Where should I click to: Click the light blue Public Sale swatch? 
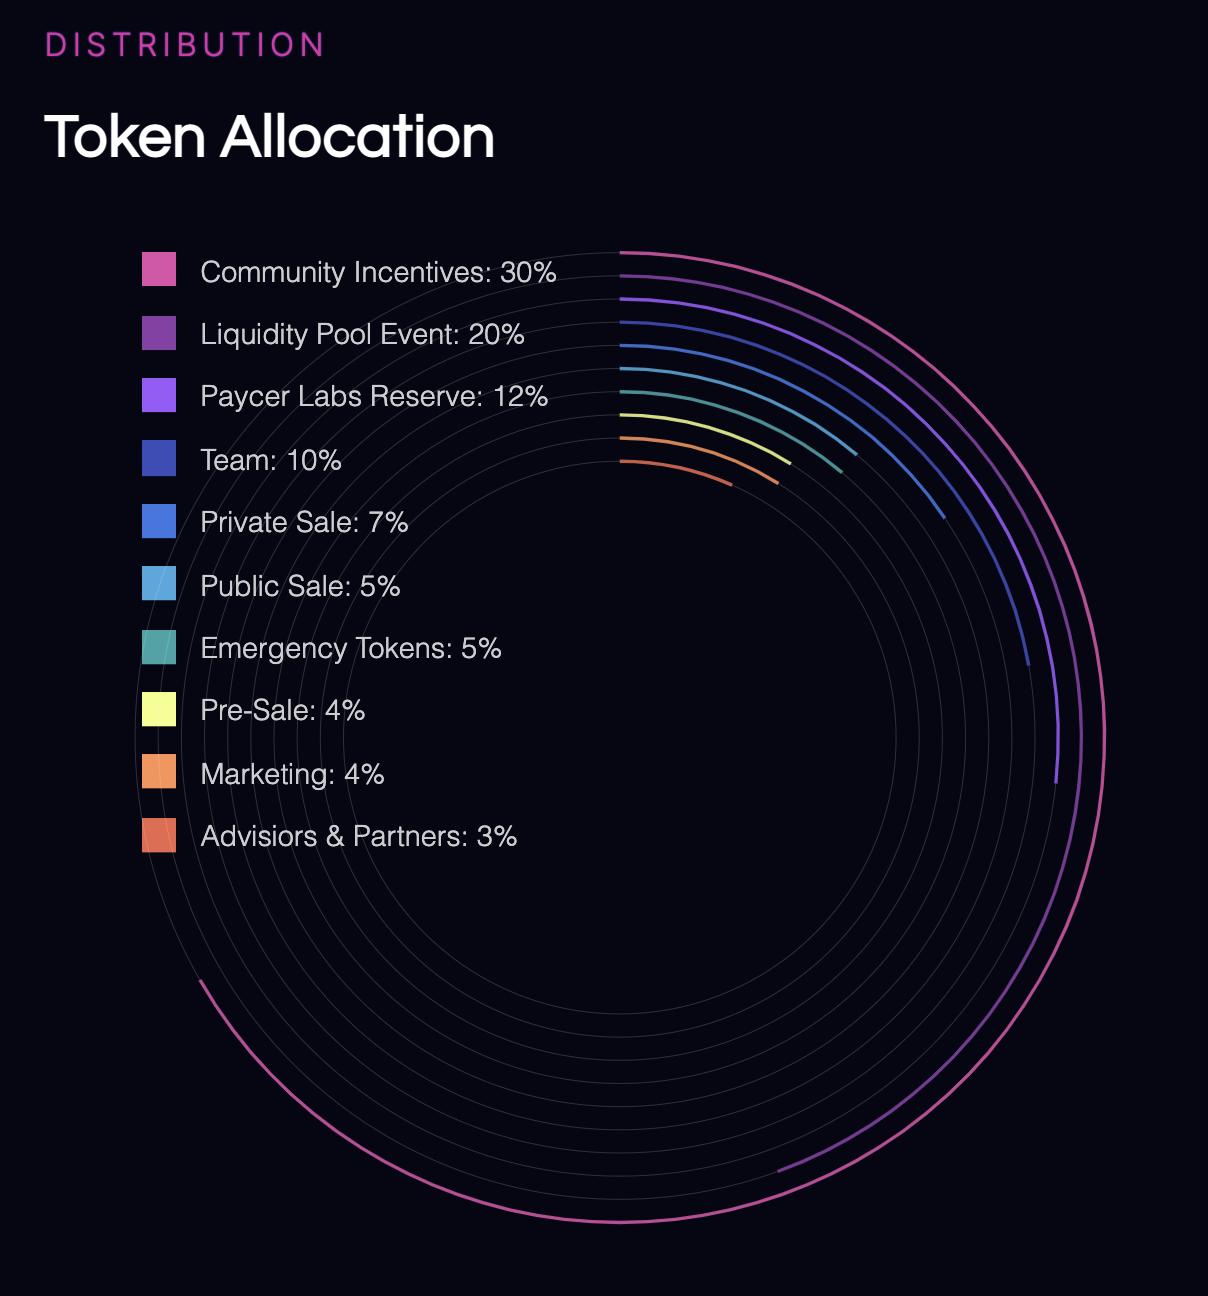[x=159, y=583]
